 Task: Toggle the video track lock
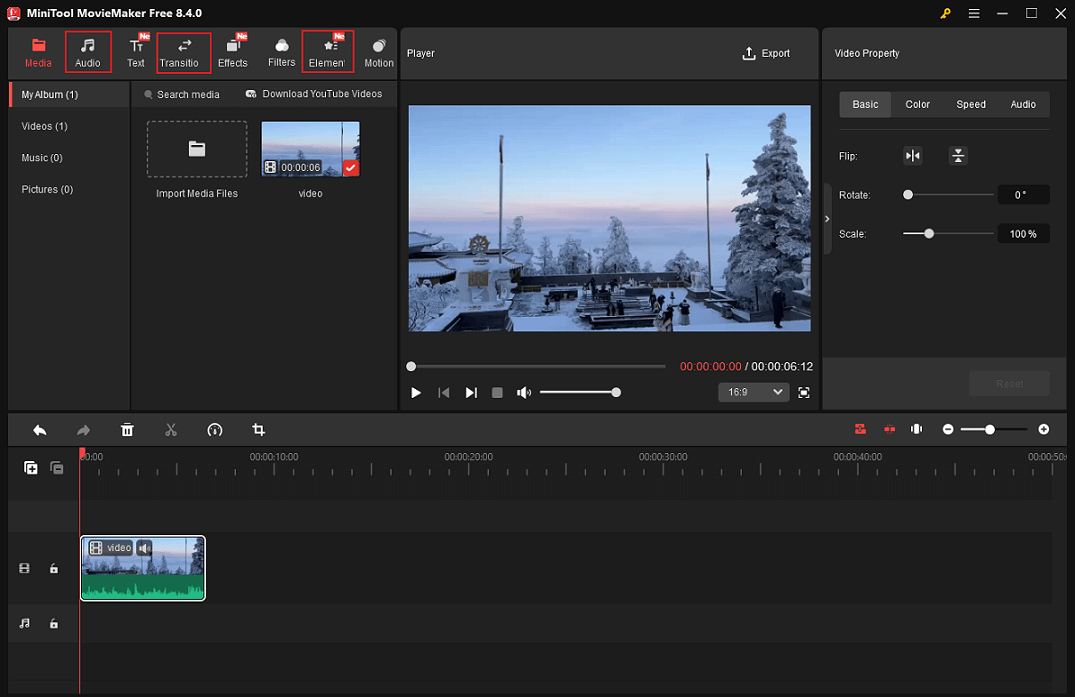(x=54, y=568)
